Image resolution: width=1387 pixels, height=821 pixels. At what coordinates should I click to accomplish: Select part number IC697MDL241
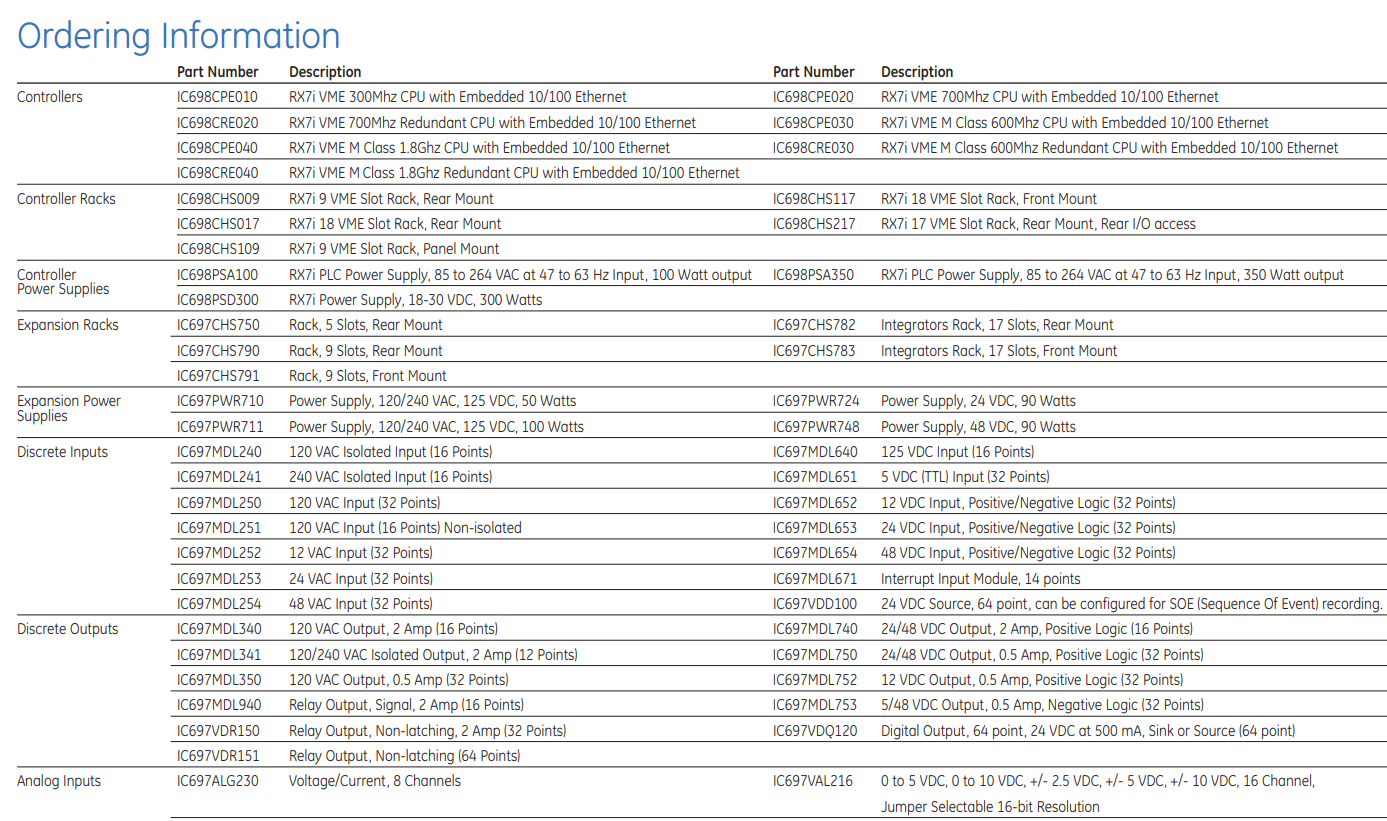(219, 477)
